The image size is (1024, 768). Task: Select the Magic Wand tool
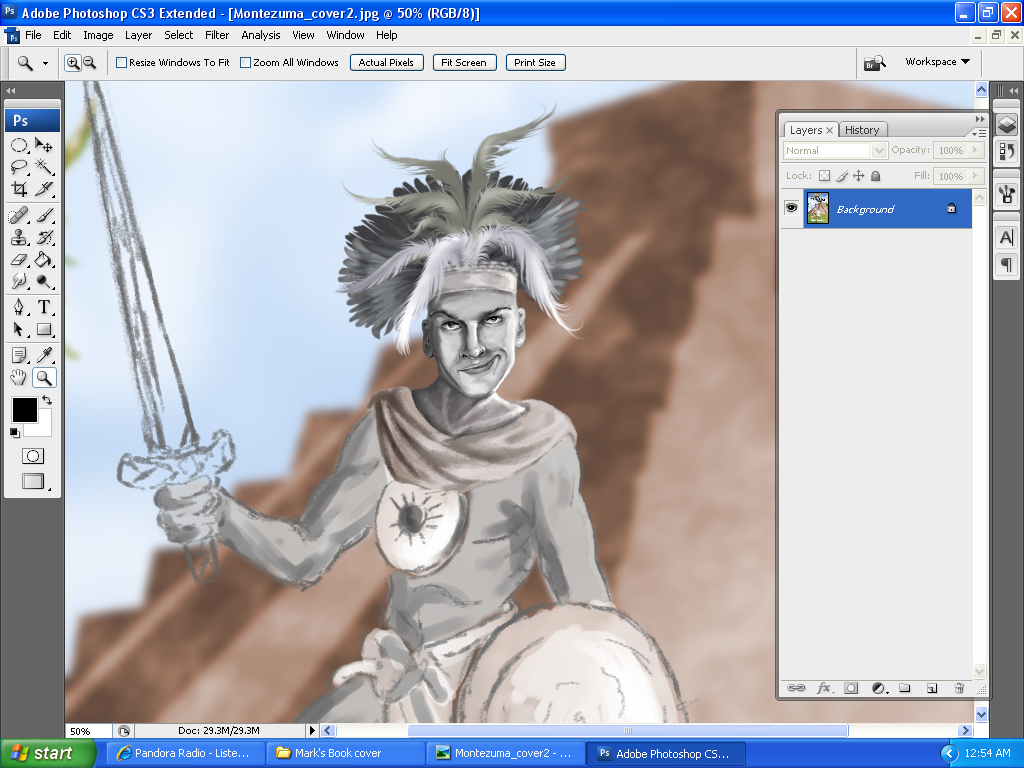coord(44,167)
